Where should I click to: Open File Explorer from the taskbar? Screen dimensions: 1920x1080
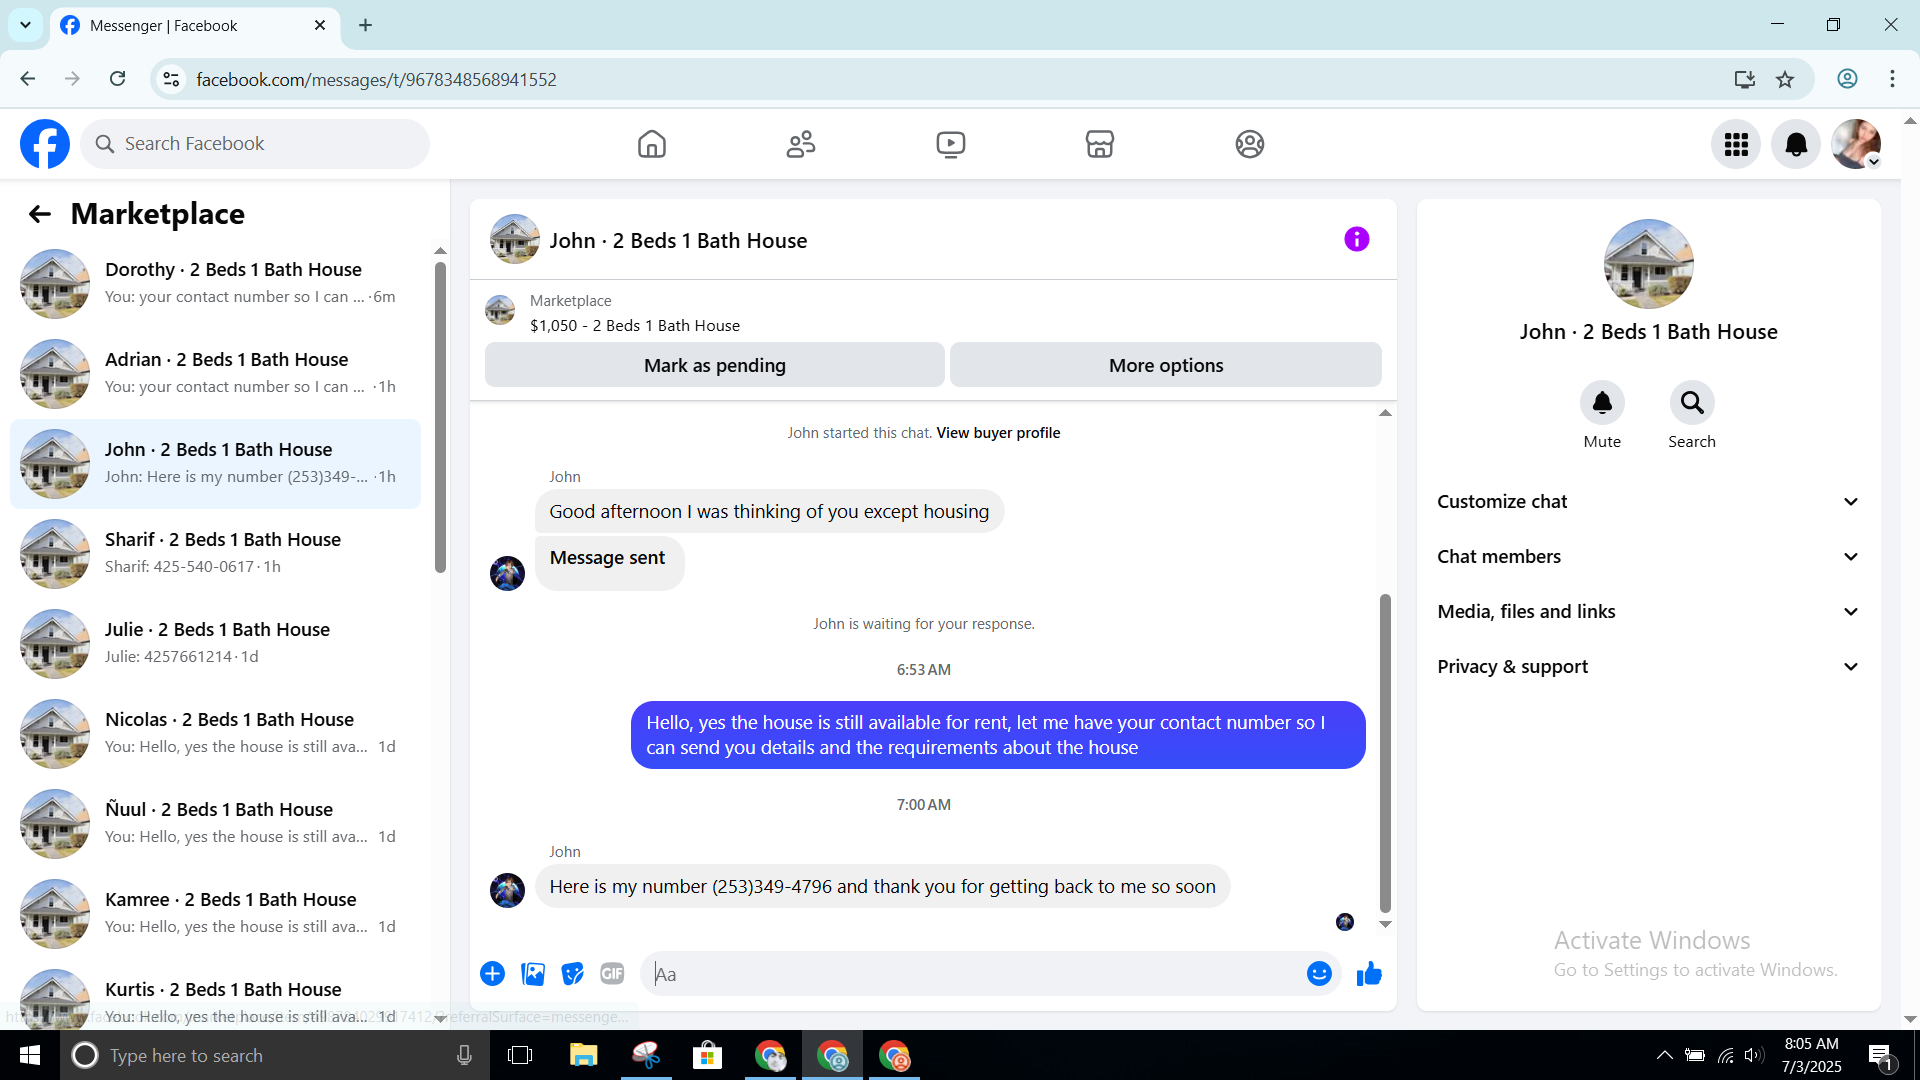(x=583, y=1055)
